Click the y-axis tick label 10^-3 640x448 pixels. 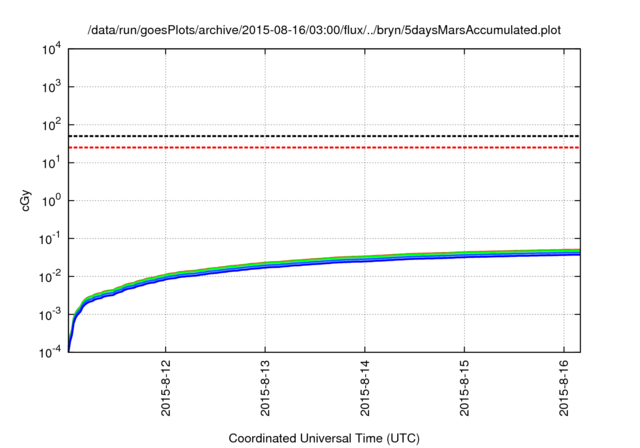(49, 314)
